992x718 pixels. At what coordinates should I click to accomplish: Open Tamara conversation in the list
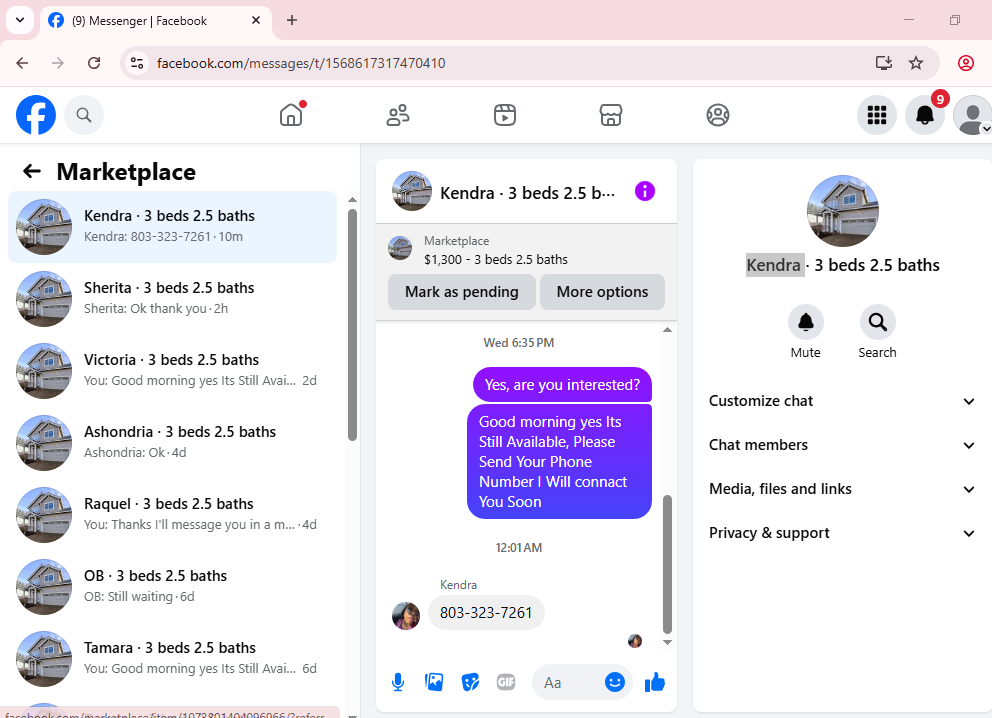click(x=172, y=659)
